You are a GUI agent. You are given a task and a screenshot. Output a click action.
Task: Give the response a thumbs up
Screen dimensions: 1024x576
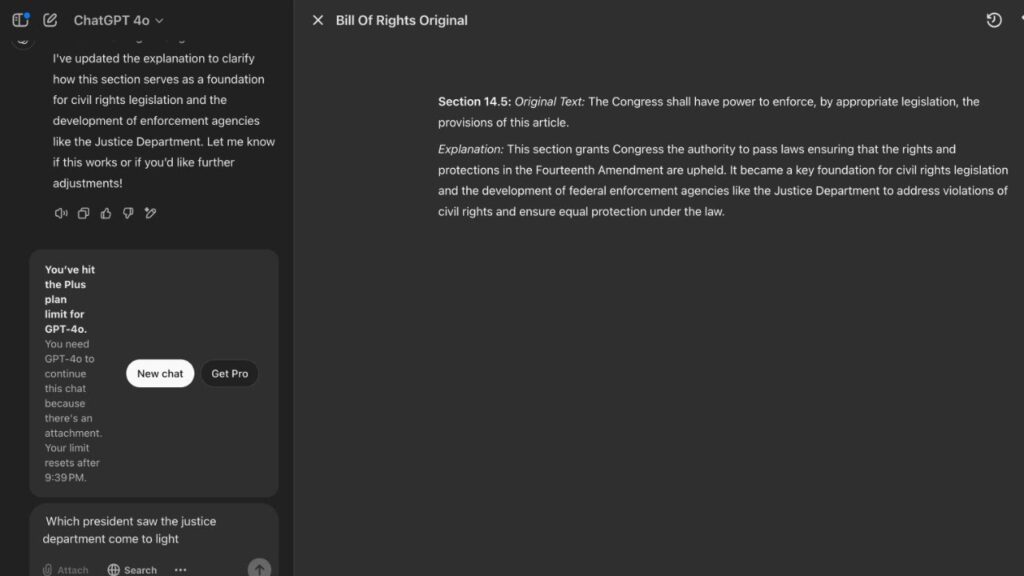click(106, 213)
